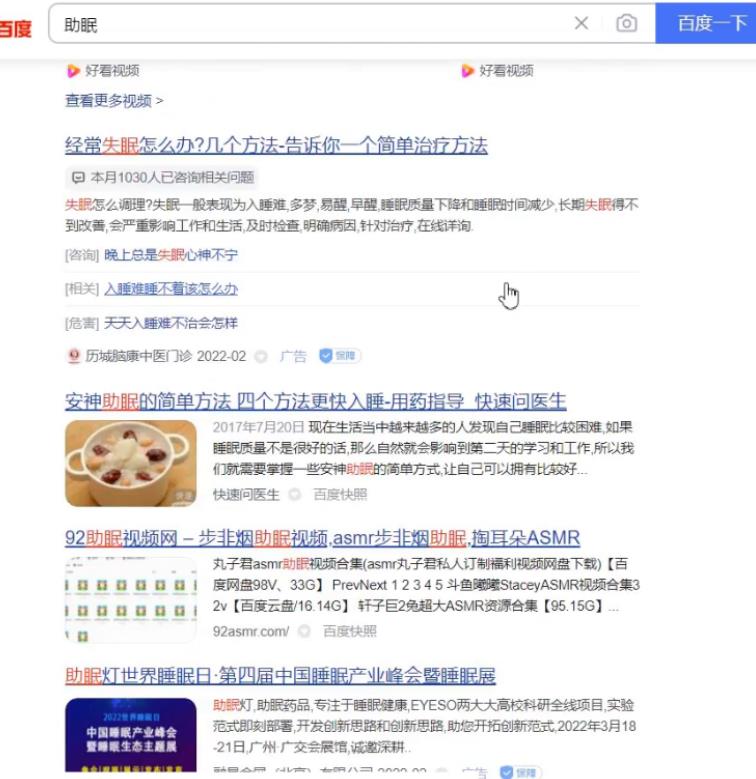Click the round icon next to 快速问医生

tap(295, 494)
